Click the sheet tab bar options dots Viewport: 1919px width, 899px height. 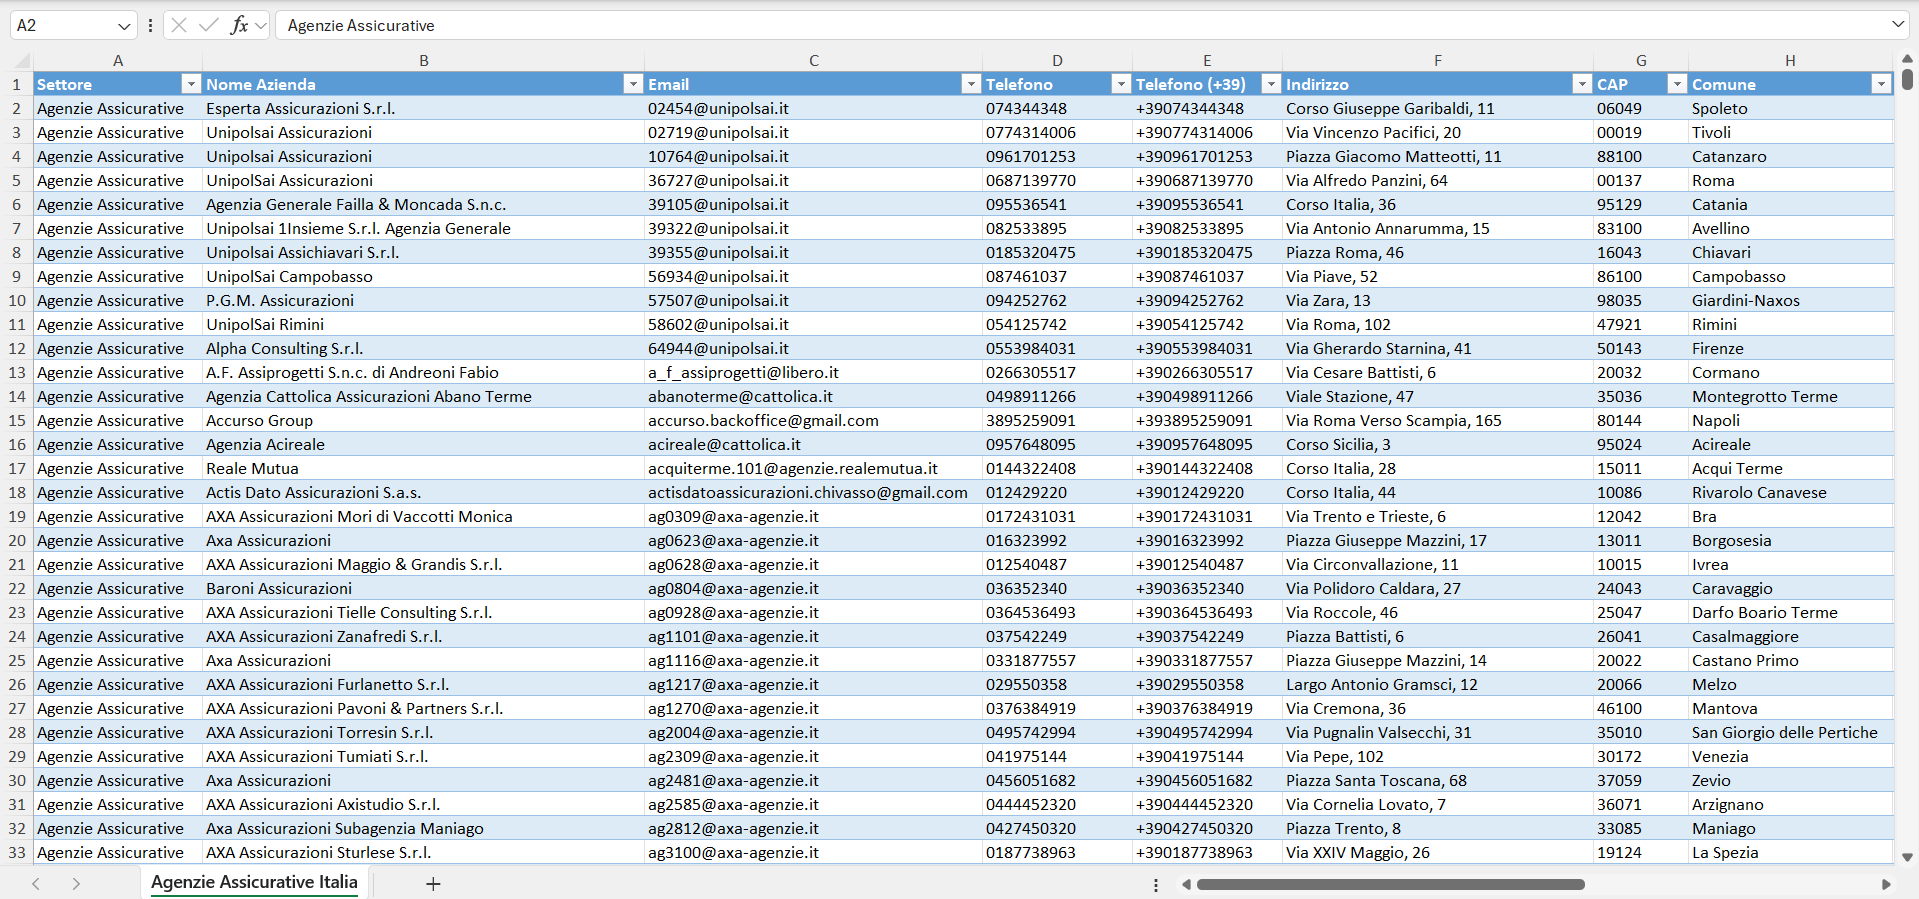click(1156, 885)
